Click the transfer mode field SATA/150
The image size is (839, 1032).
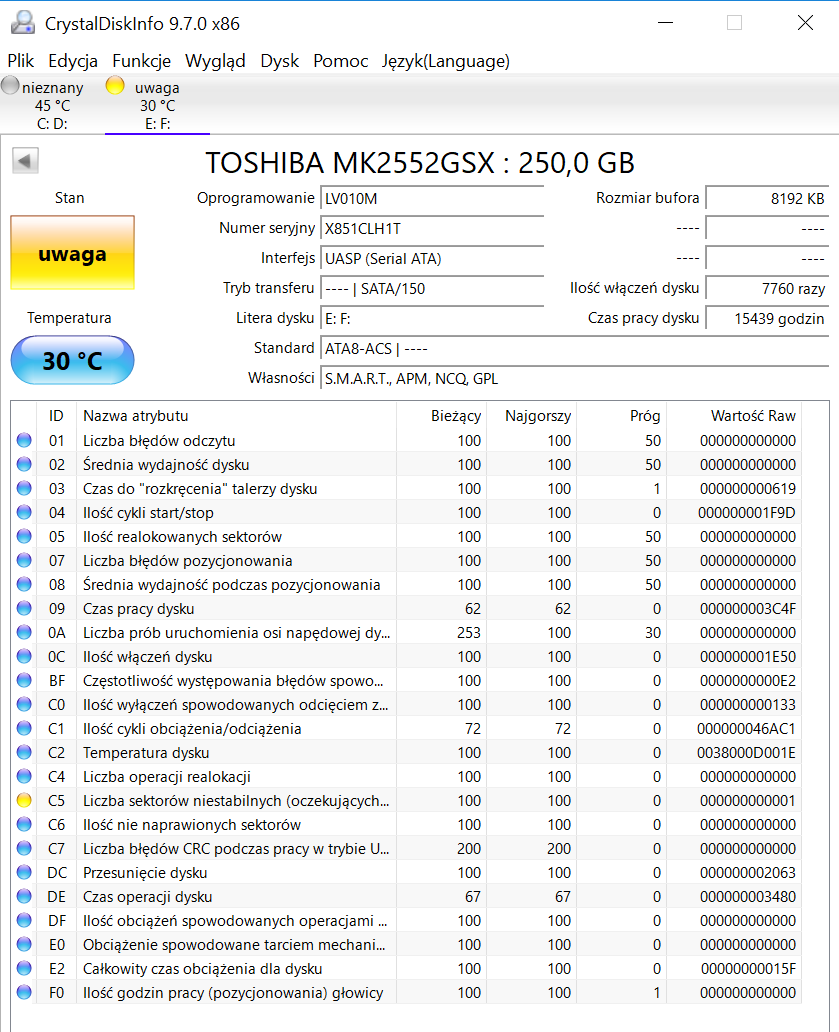click(432, 288)
